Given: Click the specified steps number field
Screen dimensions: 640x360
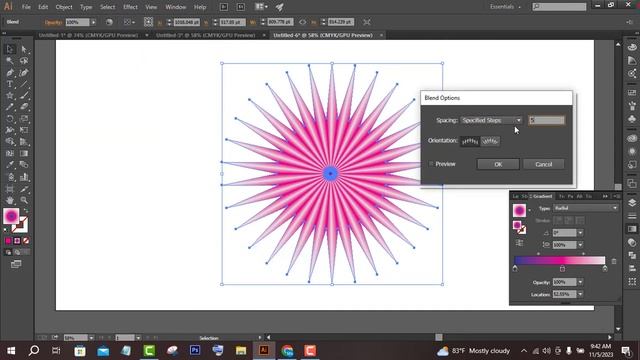Looking at the screenshot, I should pos(547,120).
